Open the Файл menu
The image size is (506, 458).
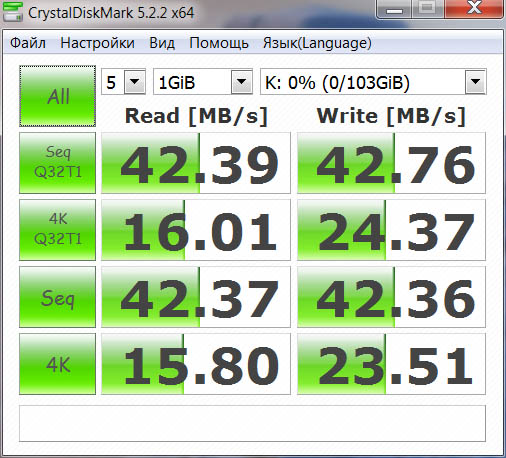(28, 43)
